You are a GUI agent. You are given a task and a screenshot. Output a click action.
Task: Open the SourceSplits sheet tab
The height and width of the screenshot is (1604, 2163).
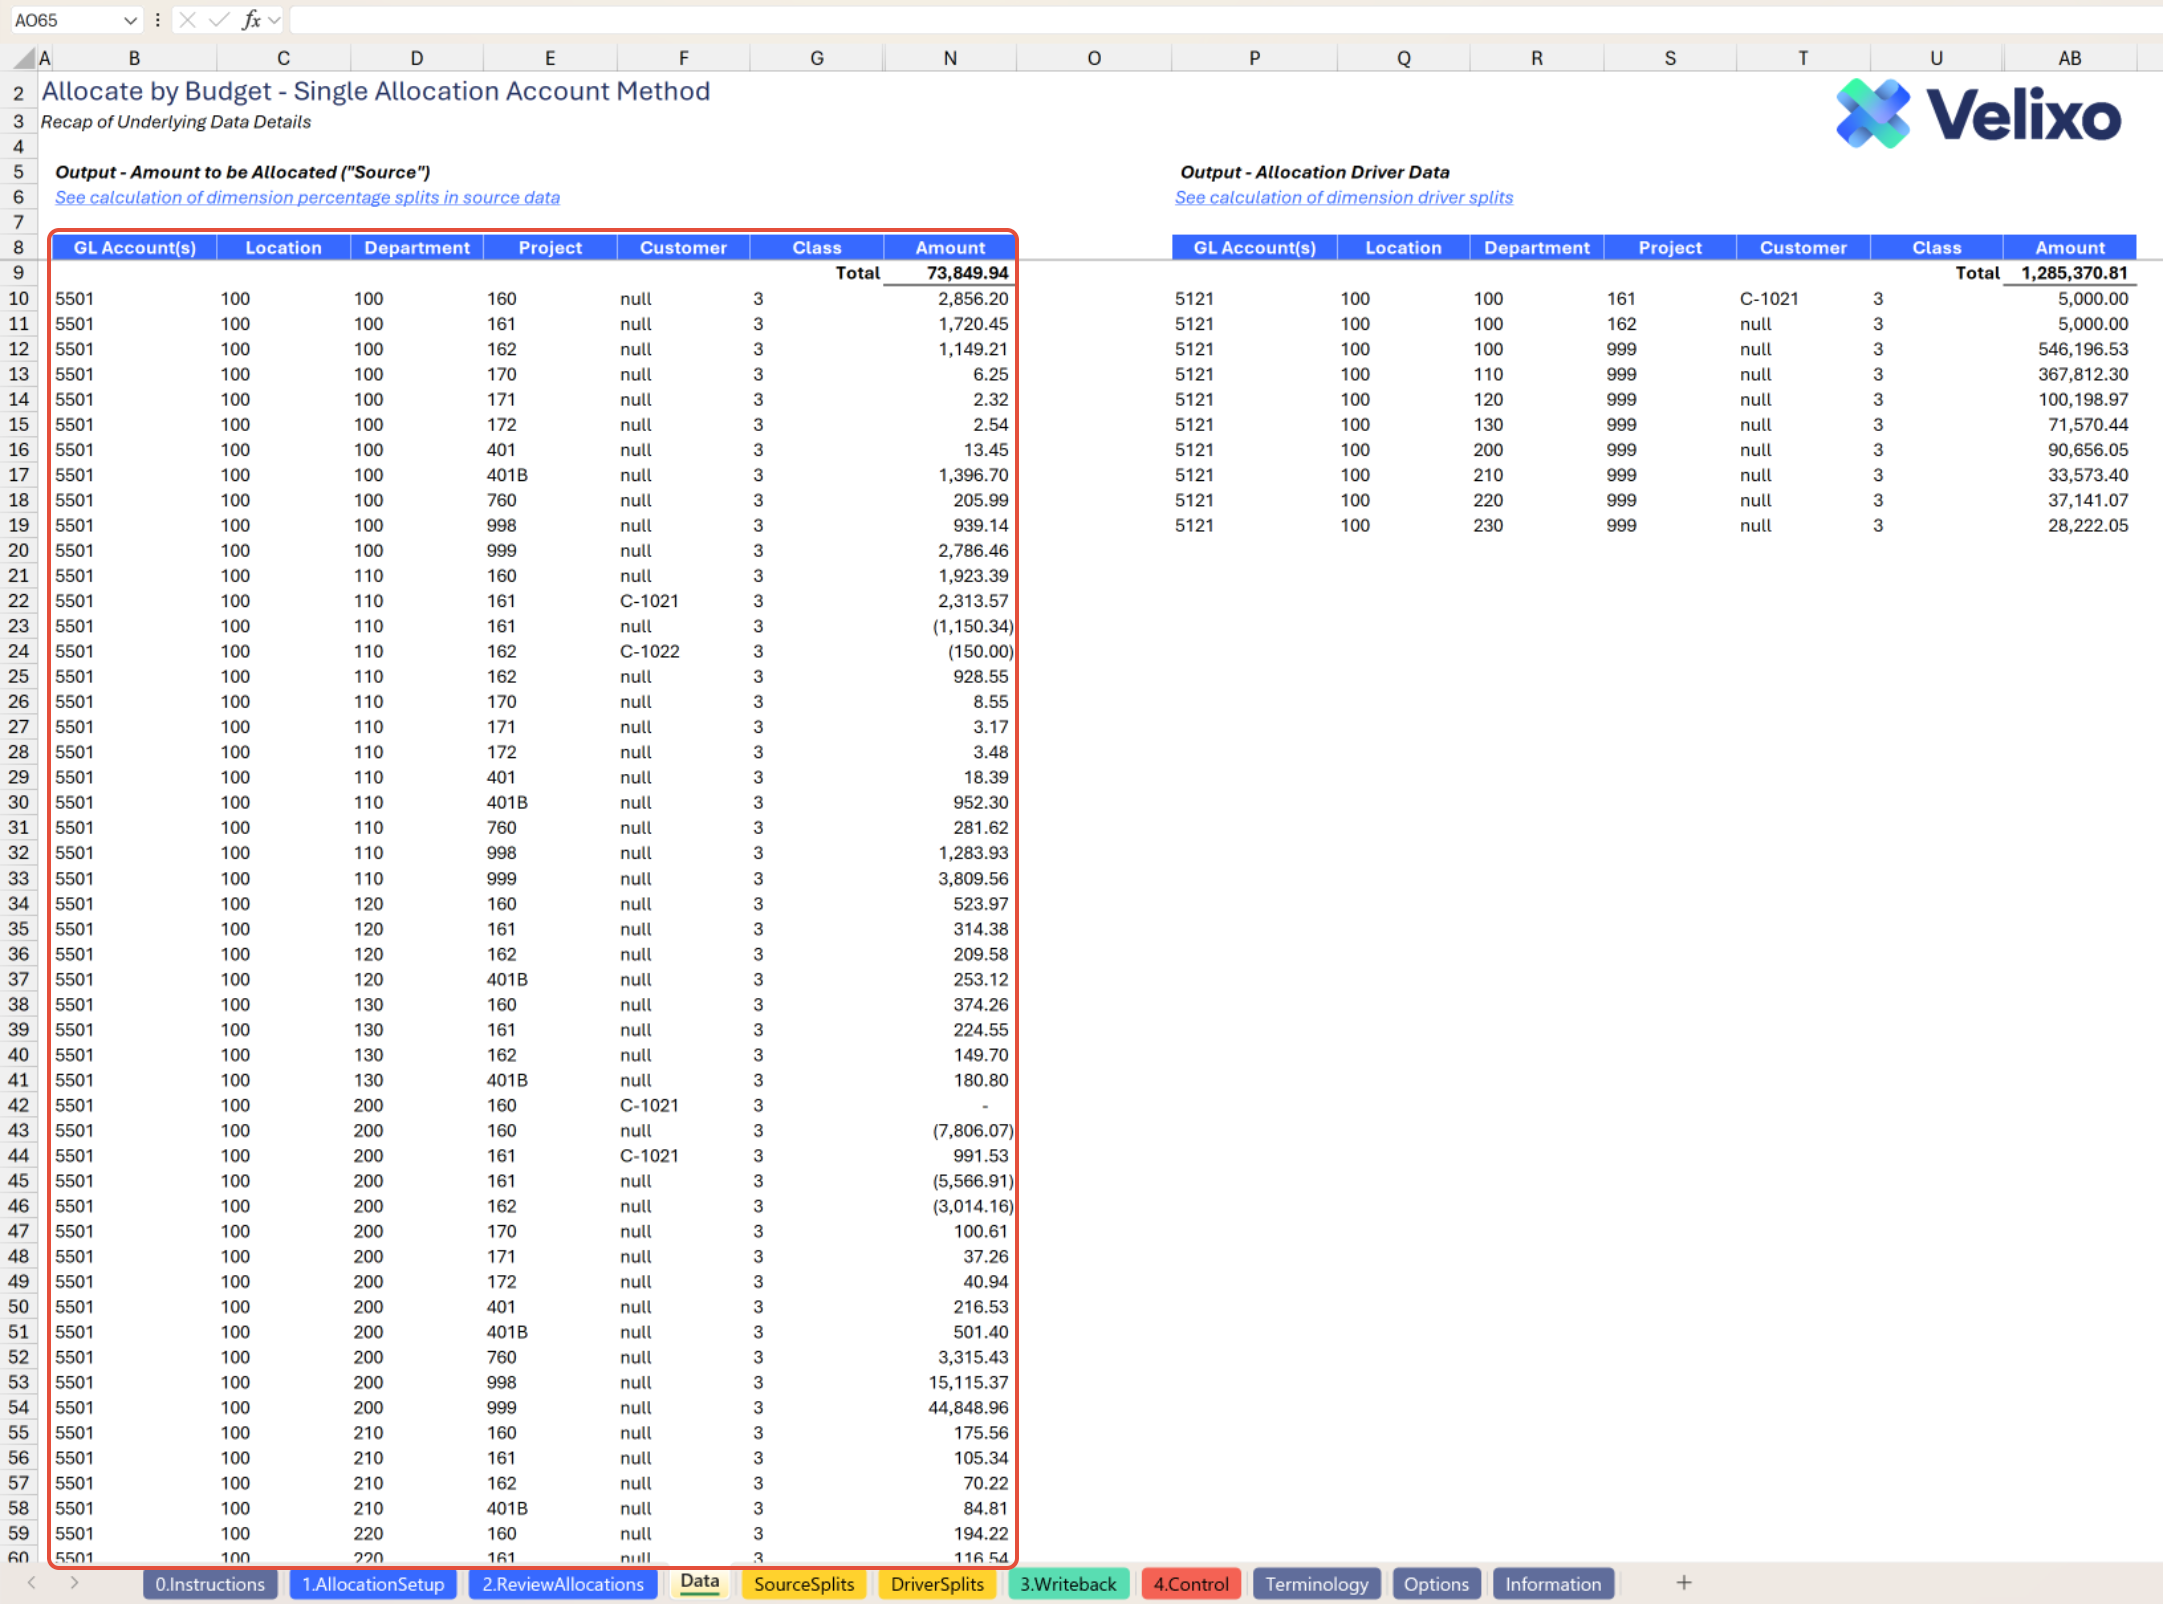pos(803,1584)
